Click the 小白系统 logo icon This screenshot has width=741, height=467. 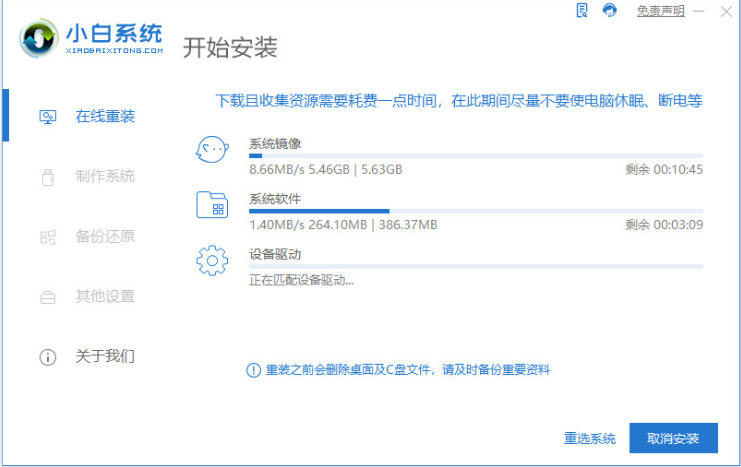tap(39, 39)
